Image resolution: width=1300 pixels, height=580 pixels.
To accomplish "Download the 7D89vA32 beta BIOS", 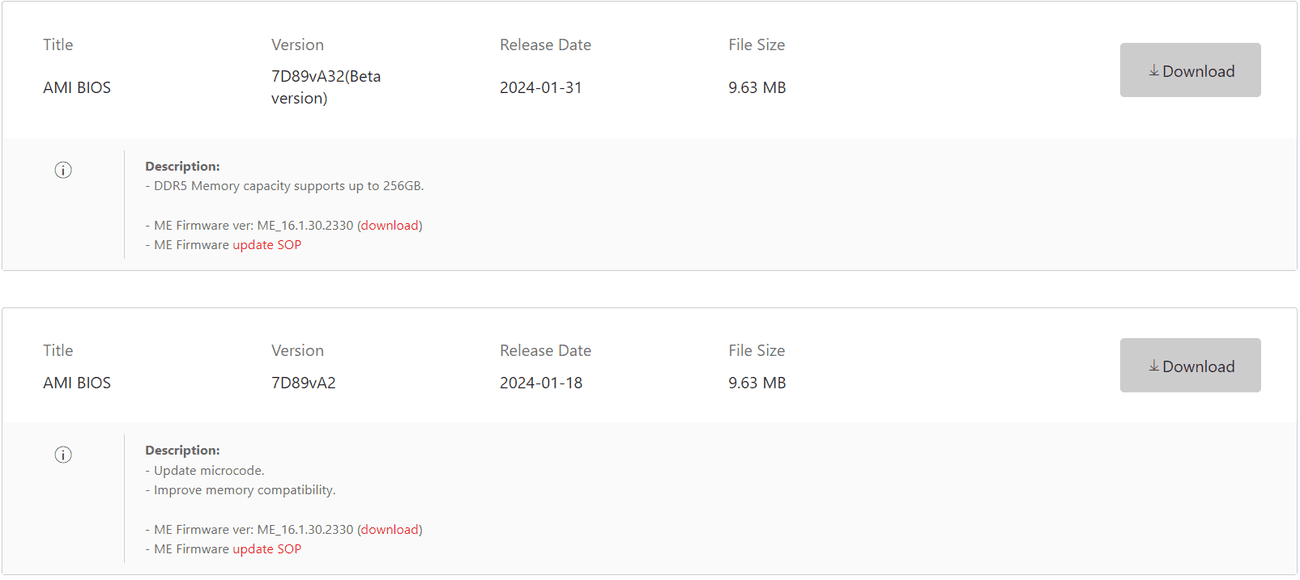I will [x=1190, y=70].
